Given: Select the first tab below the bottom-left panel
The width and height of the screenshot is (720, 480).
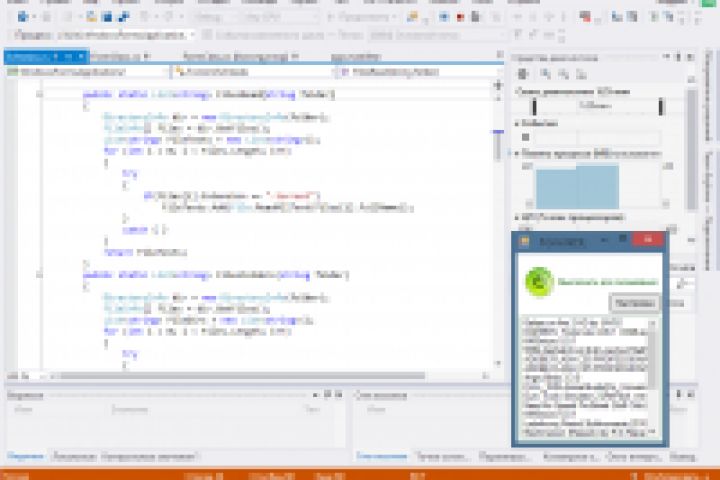Looking at the screenshot, I should tap(25, 456).
